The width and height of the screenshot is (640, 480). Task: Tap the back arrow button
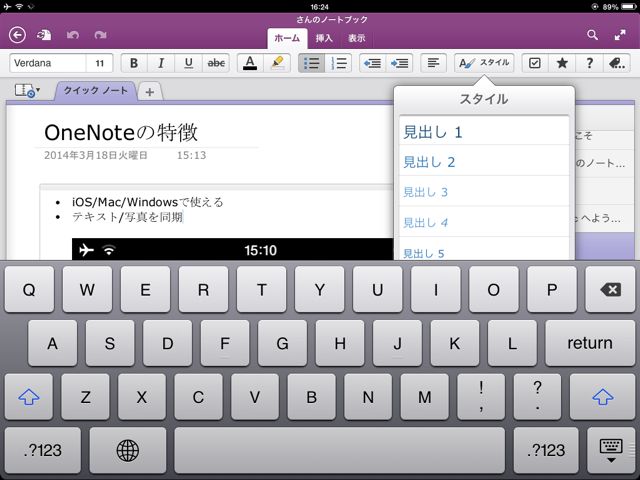tap(17, 35)
